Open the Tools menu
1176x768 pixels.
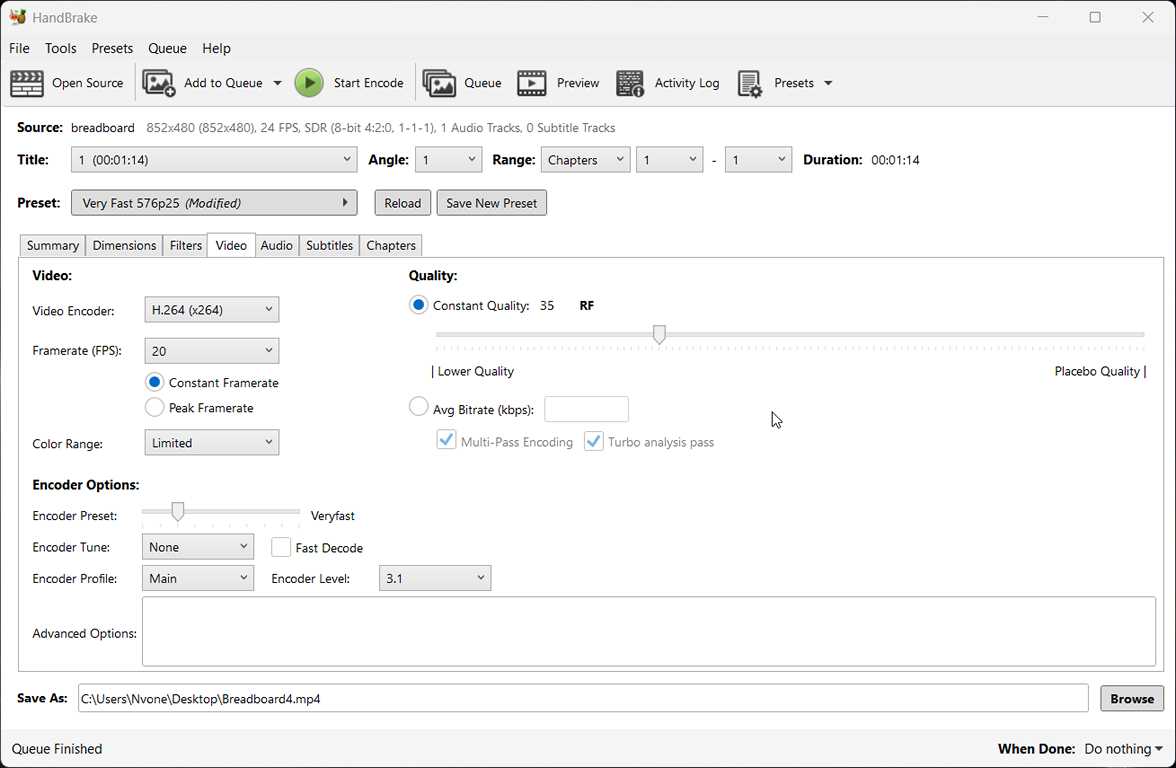(x=61, y=48)
